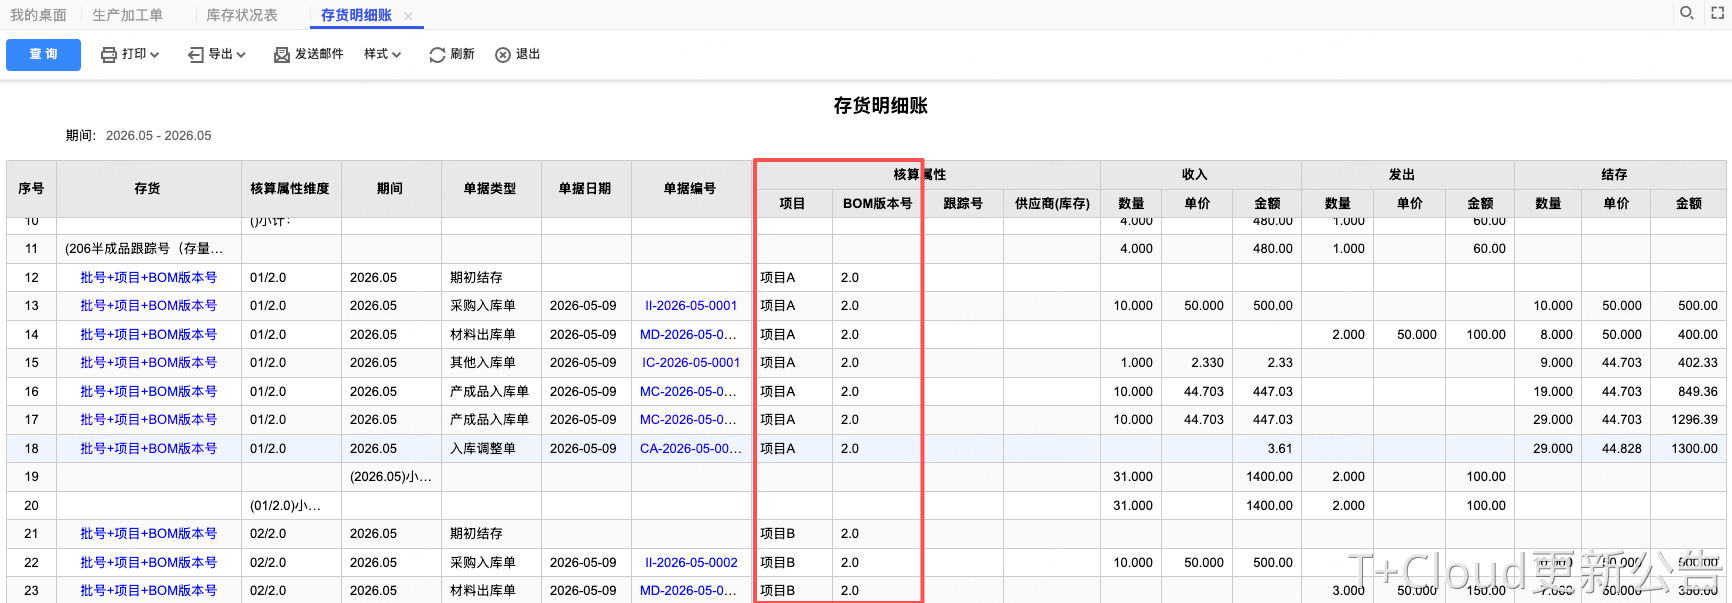Open document link II-2026-05-0002
This screenshot has width=1732, height=603.
click(691, 563)
